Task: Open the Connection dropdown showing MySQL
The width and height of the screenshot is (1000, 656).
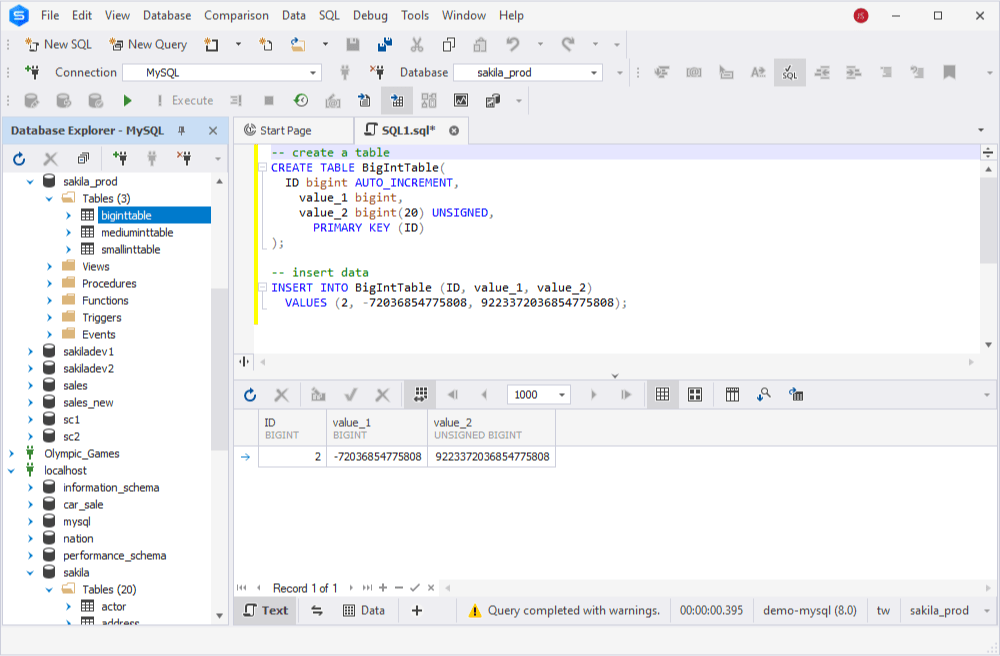Action: 221,72
